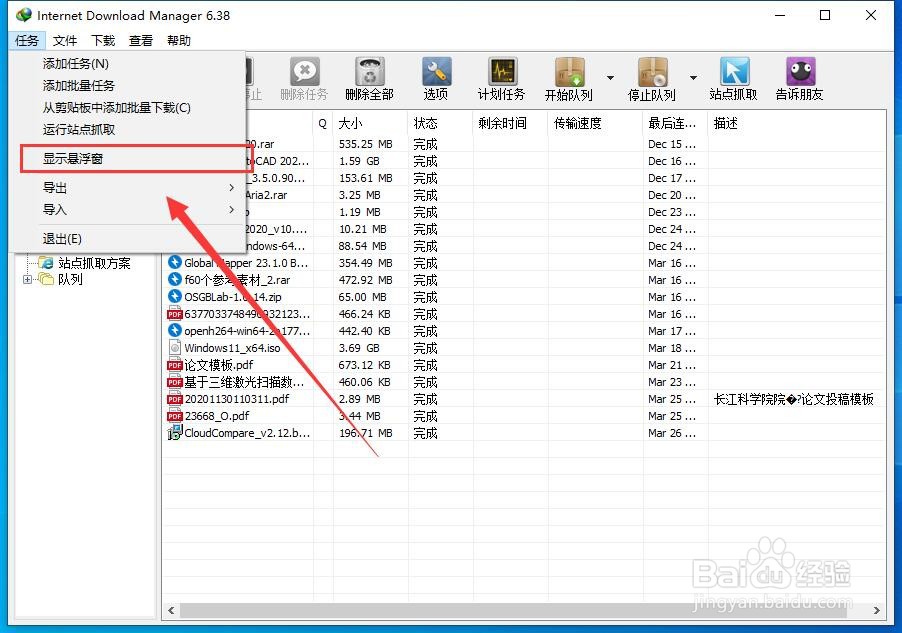Sort by 大小 column header
Viewport: 902px width, 633px height.
click(370, 123)
